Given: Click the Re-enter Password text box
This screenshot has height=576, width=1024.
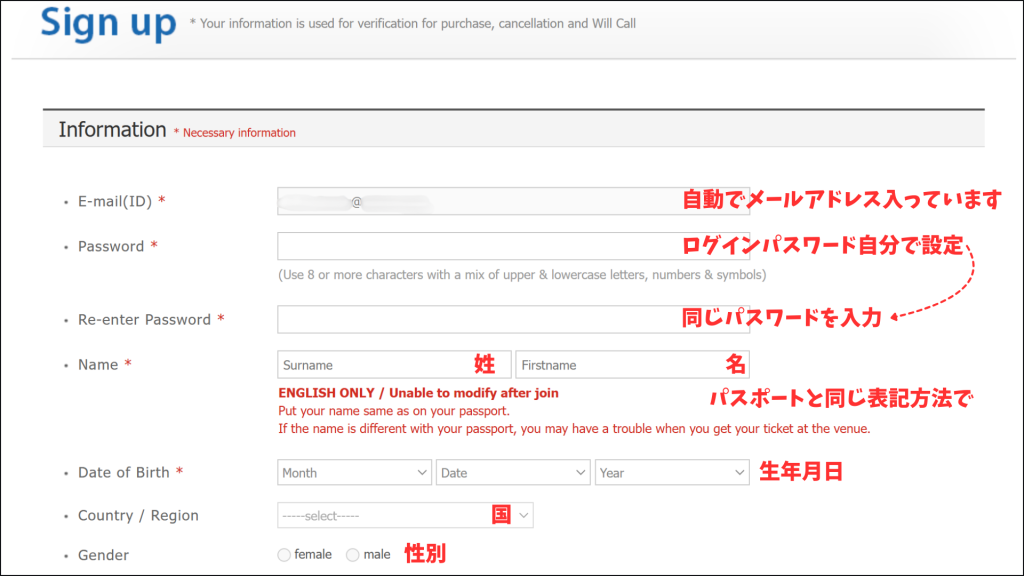Looking at the screenshot, I should click(478, 319).
